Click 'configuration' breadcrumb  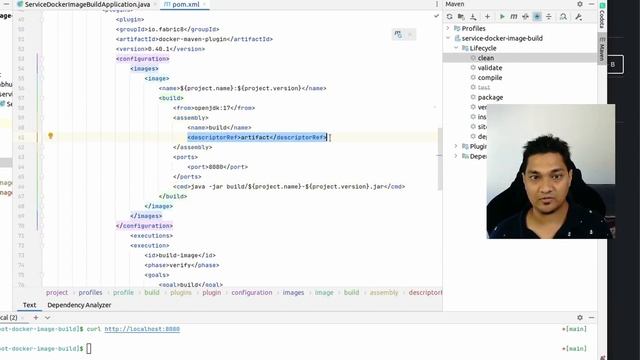(x=252, y=292)
